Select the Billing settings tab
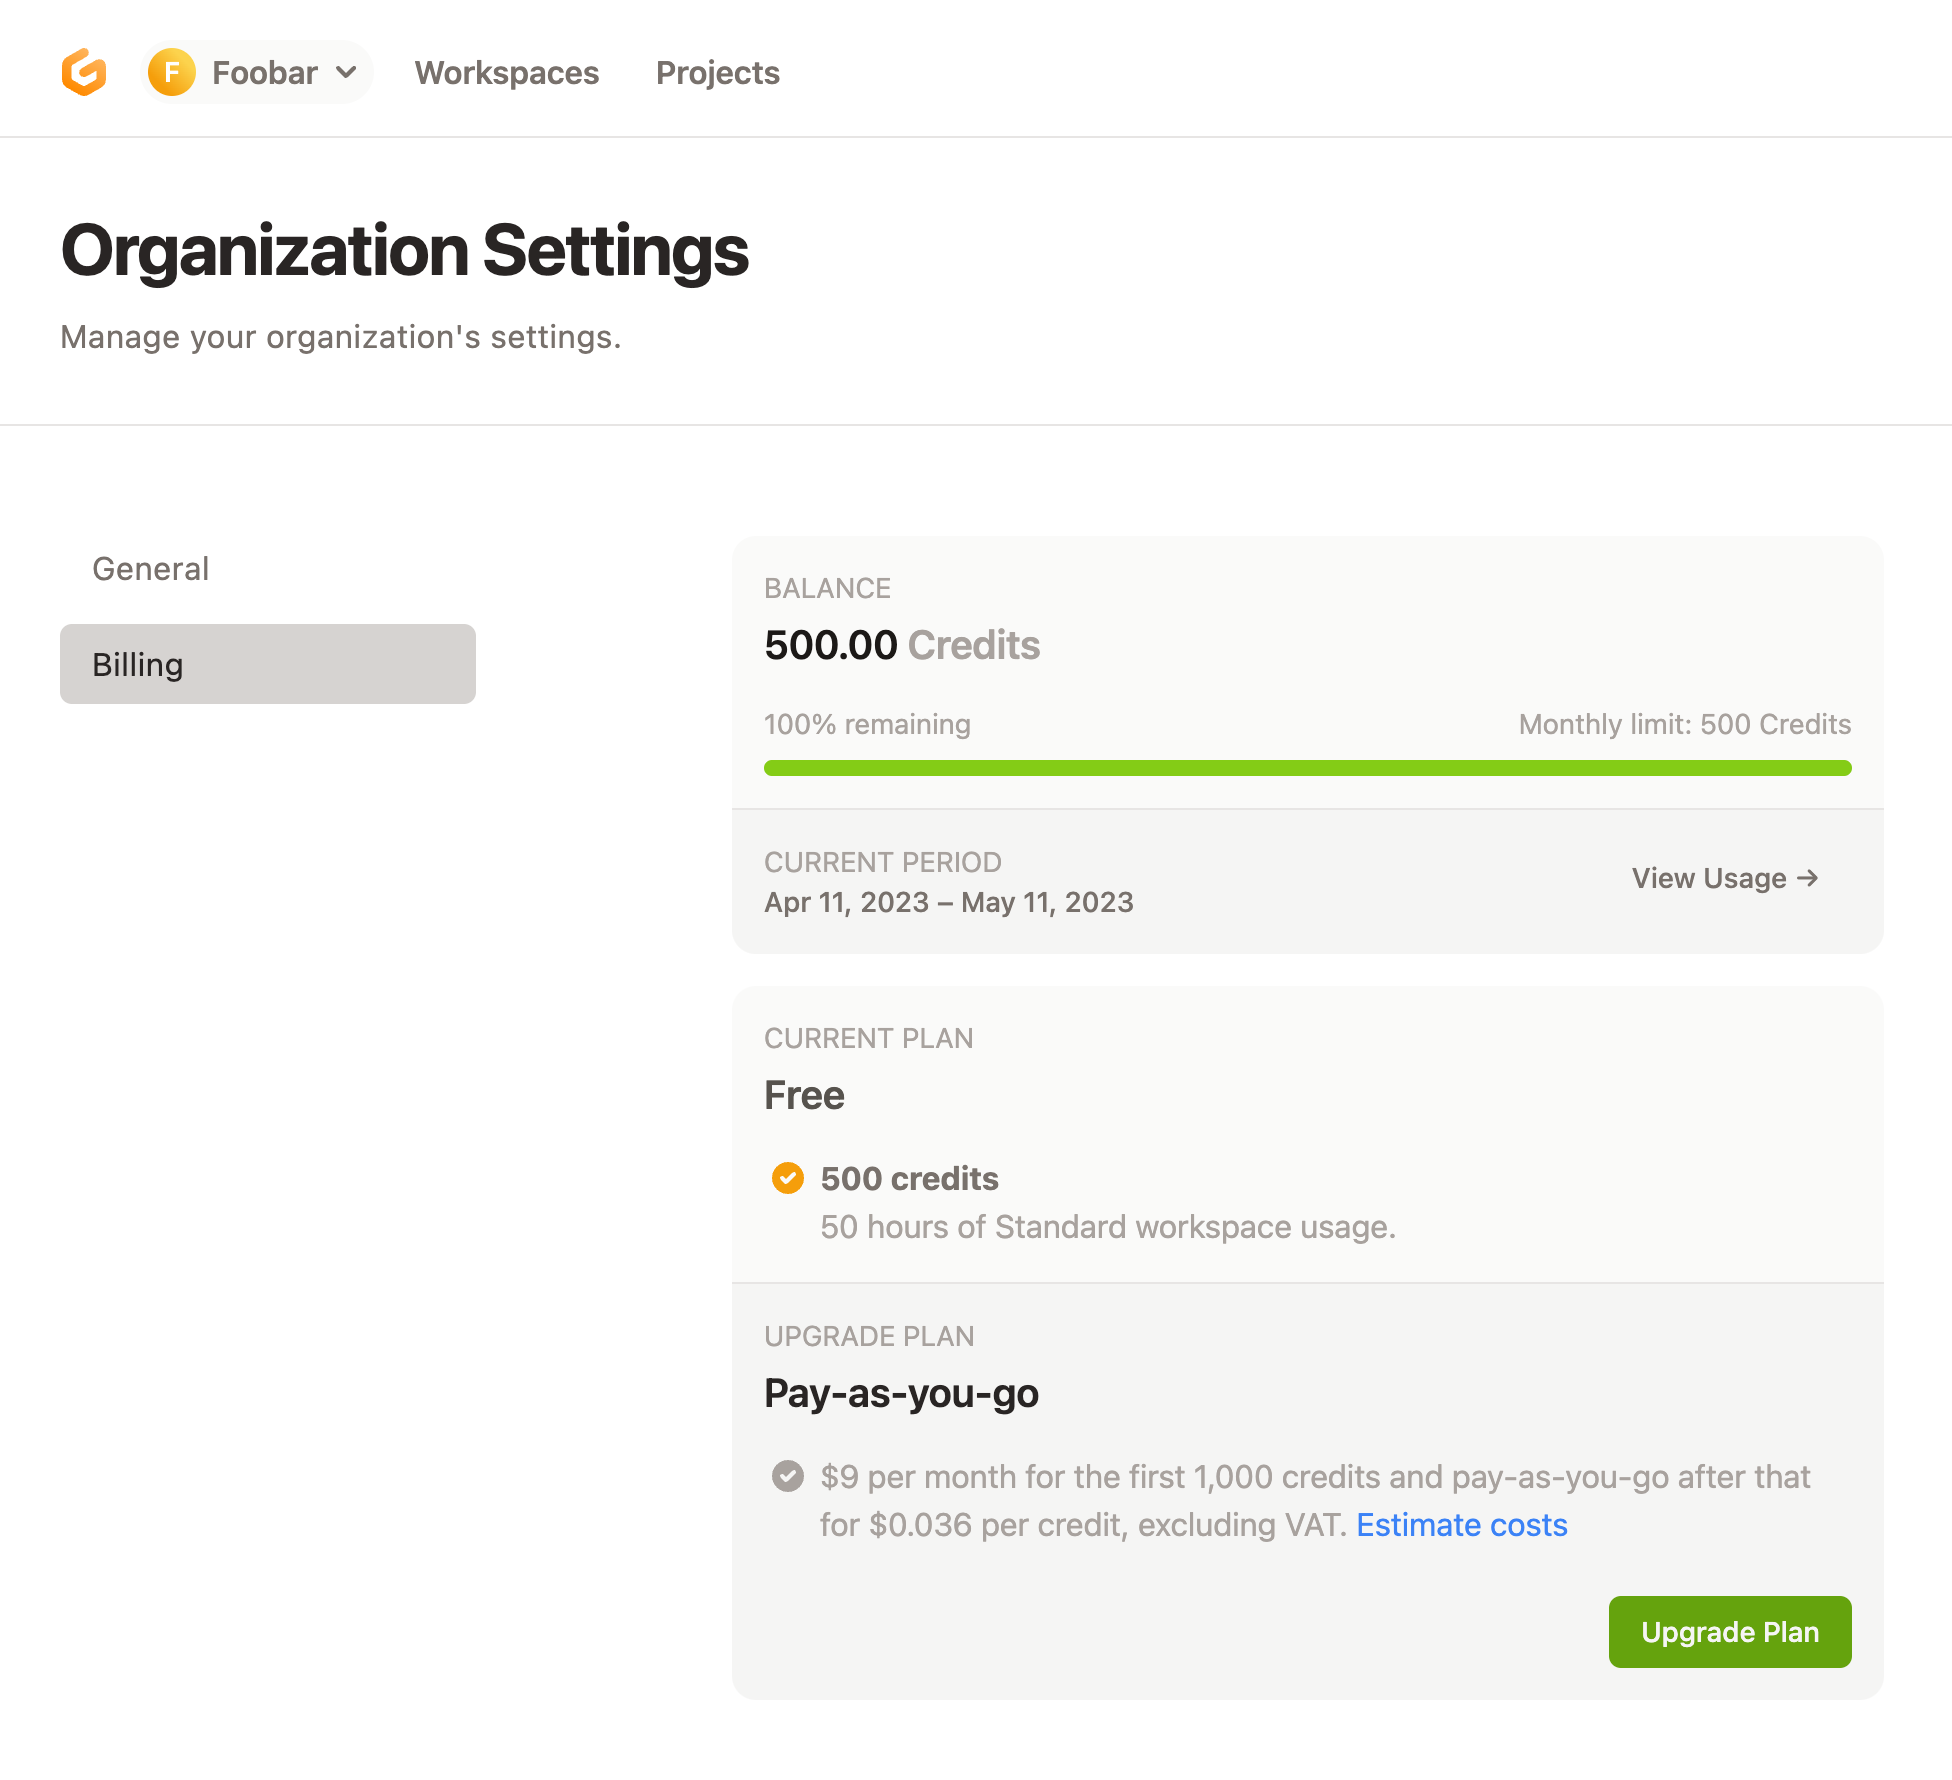This screenshot has width=1952, height=1780. pos(268,664)
